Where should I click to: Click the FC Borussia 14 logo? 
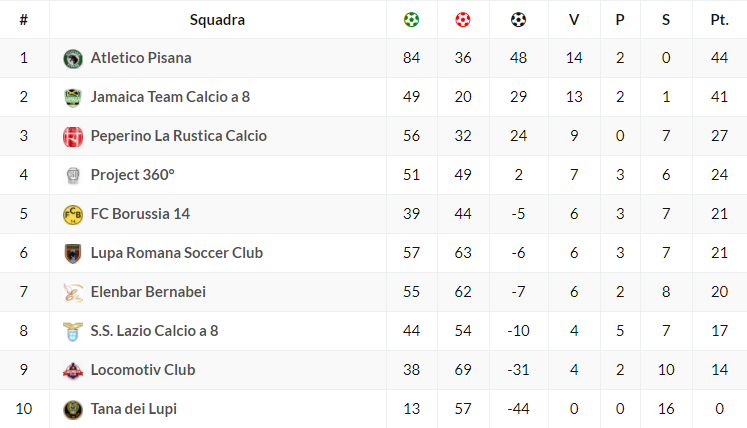point(72,214)
